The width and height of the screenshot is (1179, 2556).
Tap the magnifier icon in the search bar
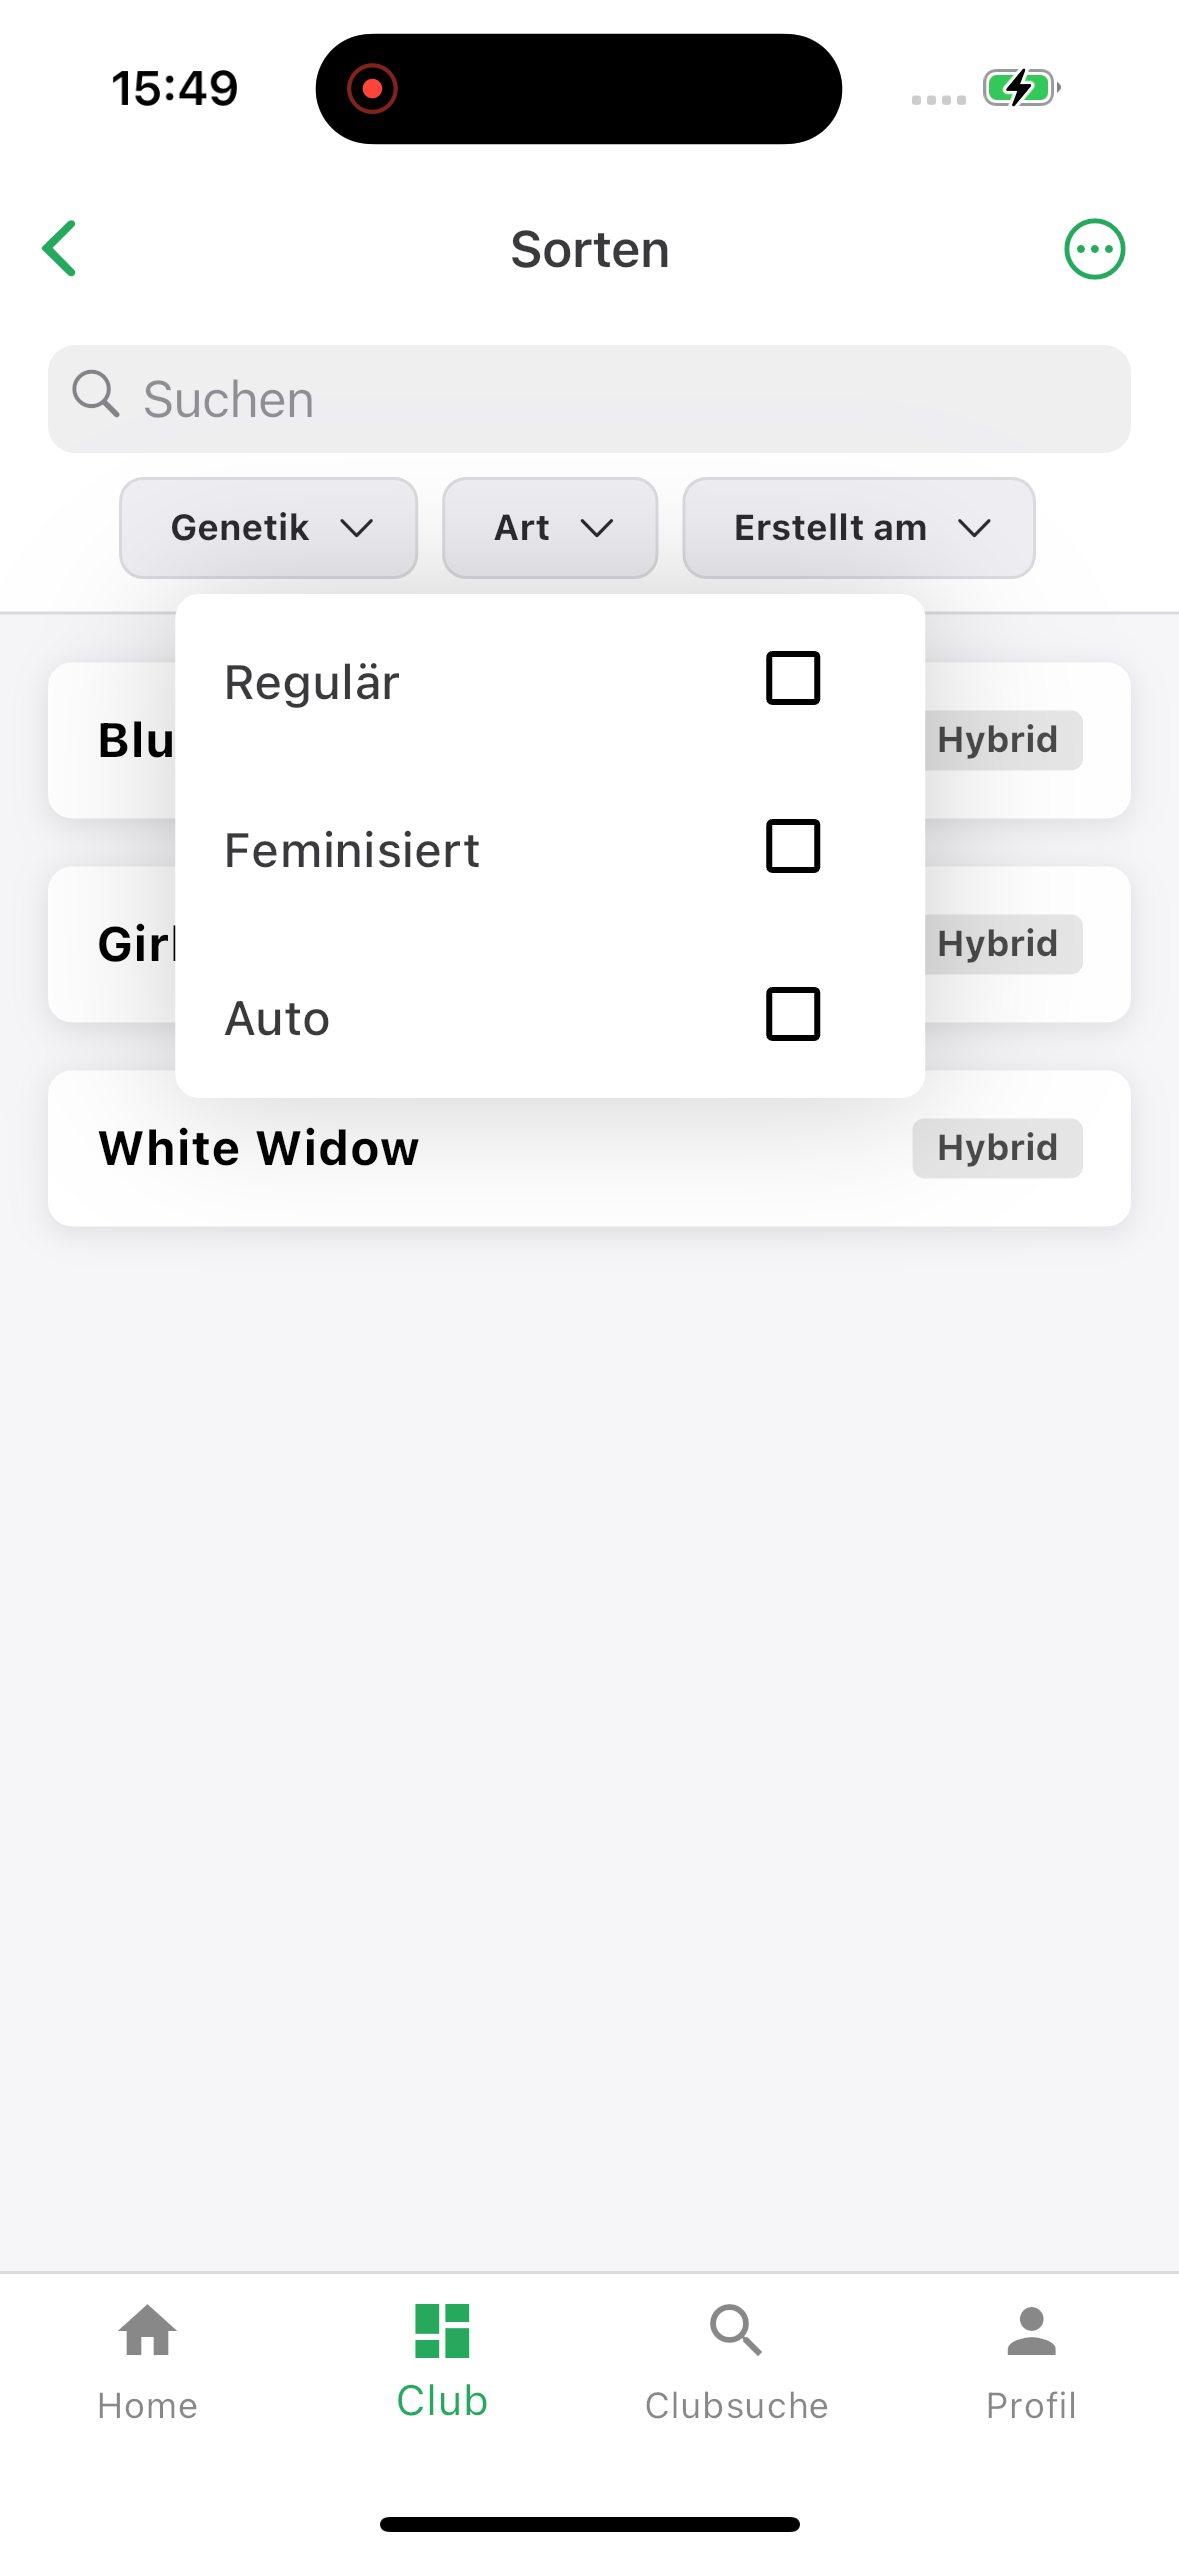click(x=96, y=395)
